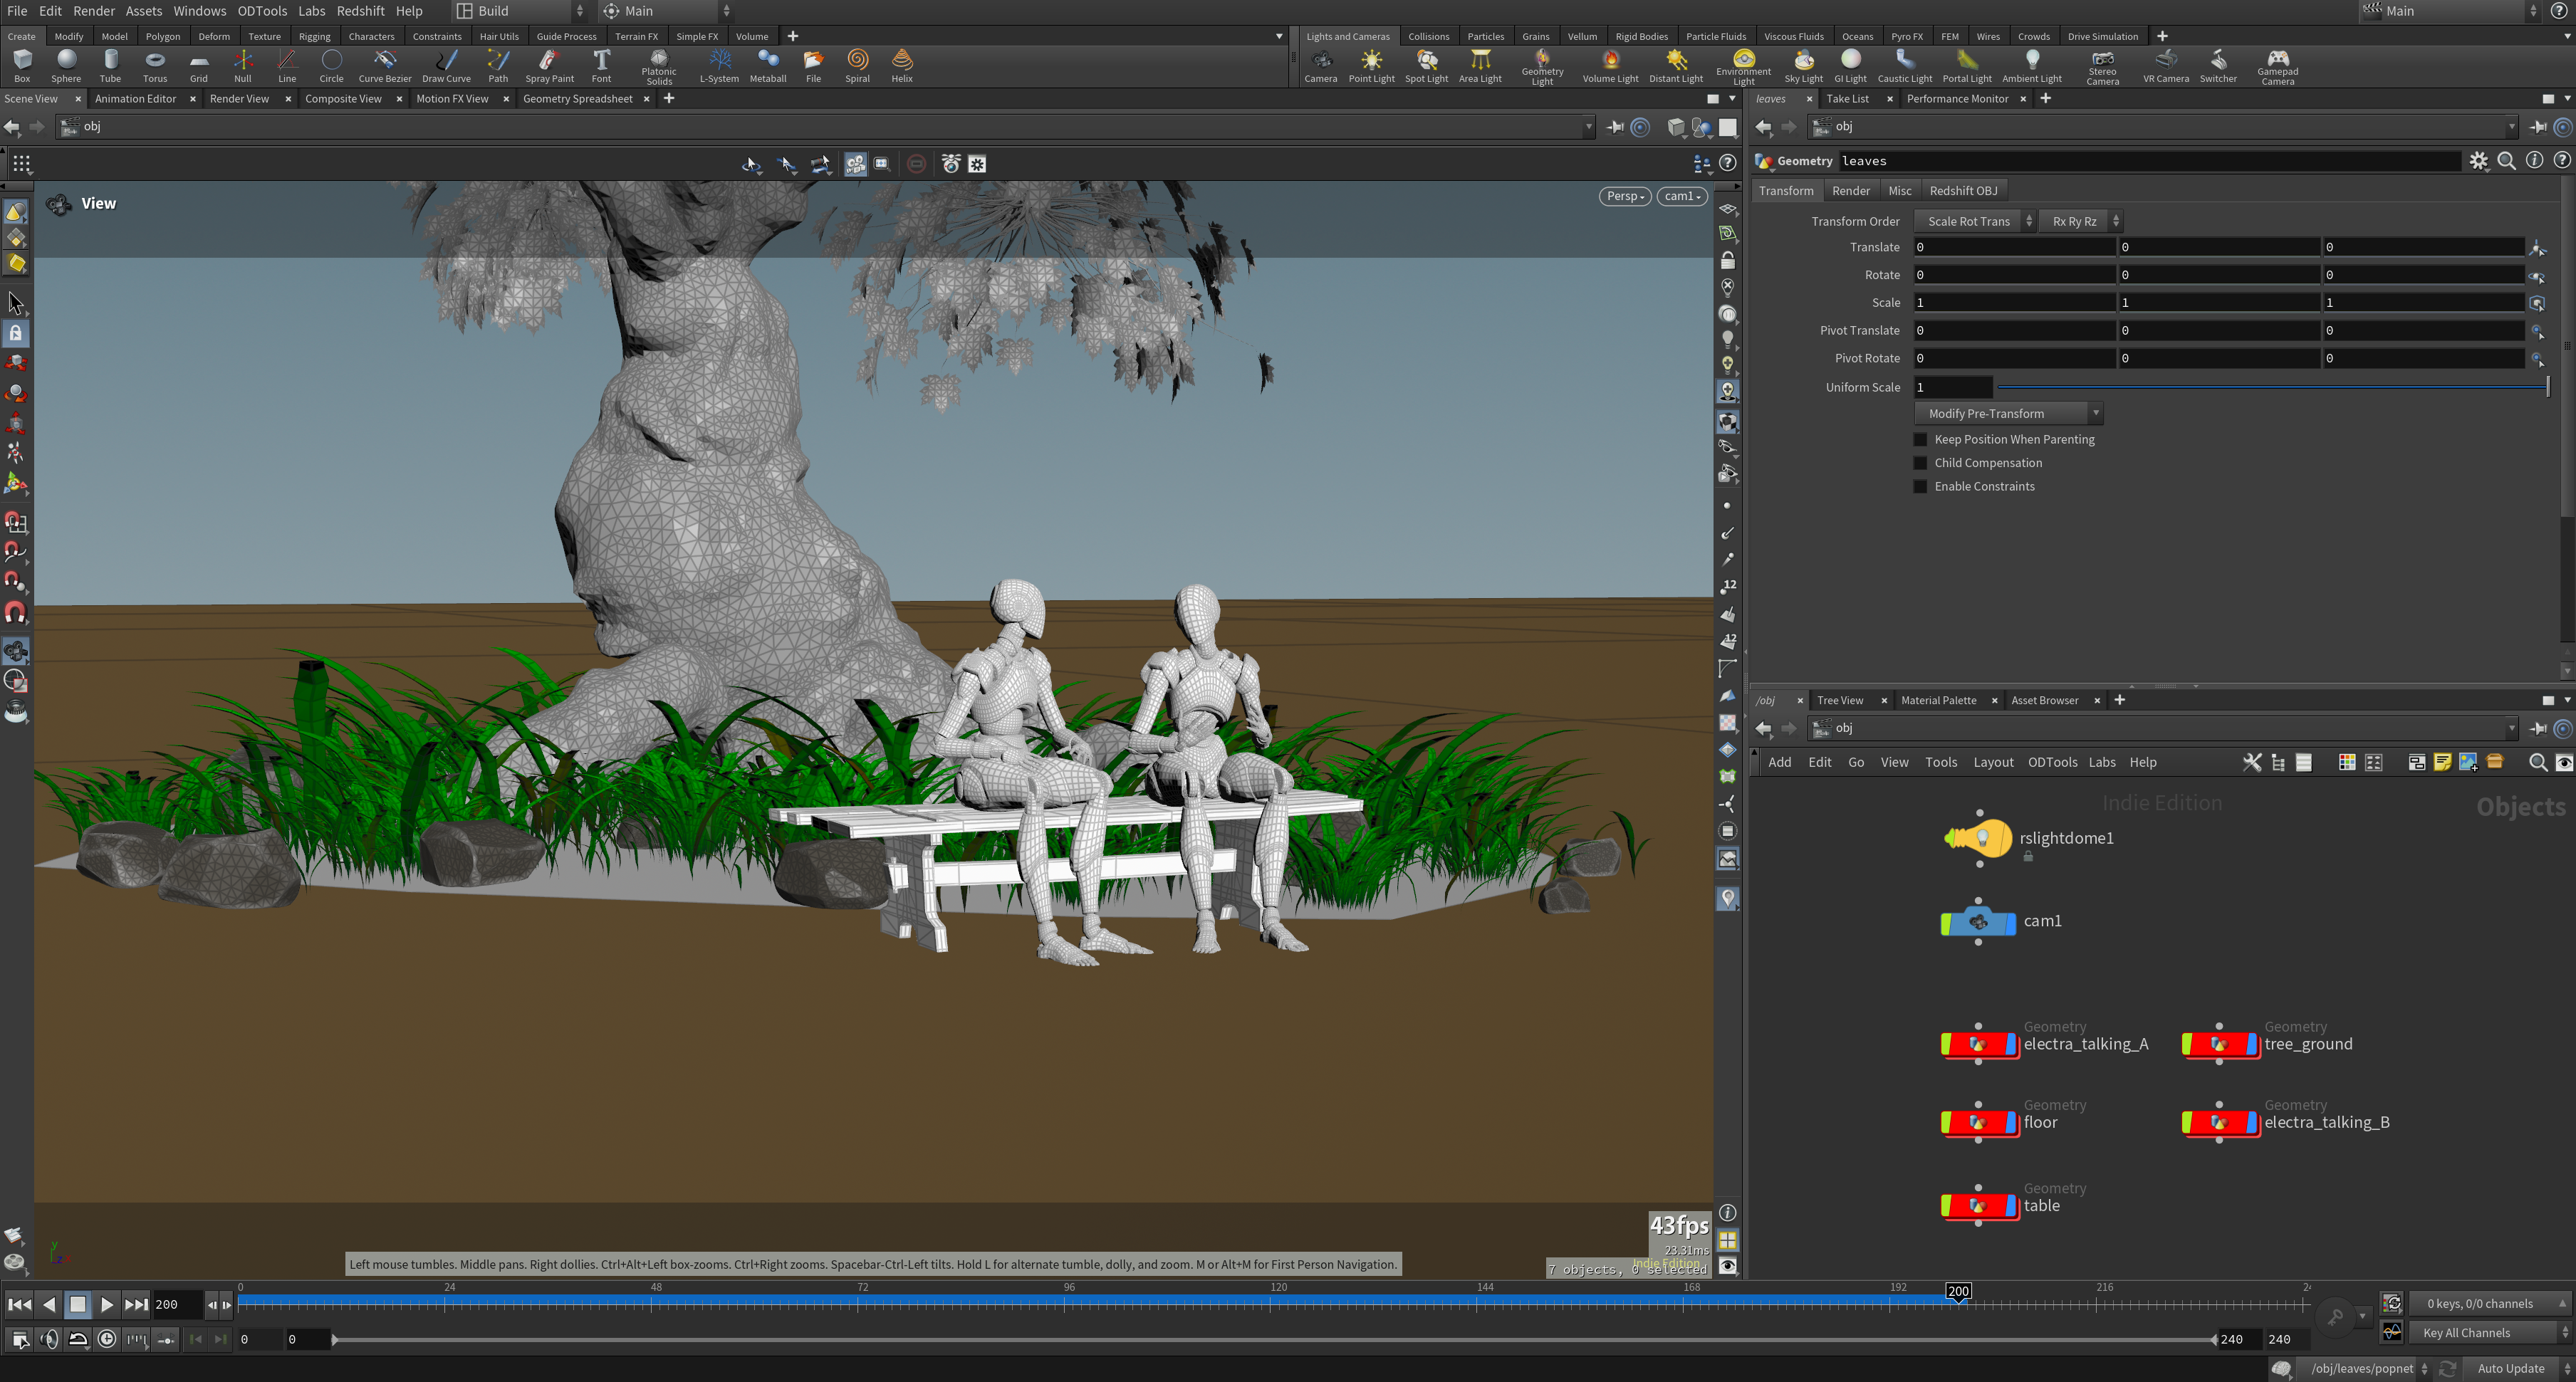Expand the Modify Pre-Transform menu
Screen dimensions: 2576x1382
(2008, 414)
